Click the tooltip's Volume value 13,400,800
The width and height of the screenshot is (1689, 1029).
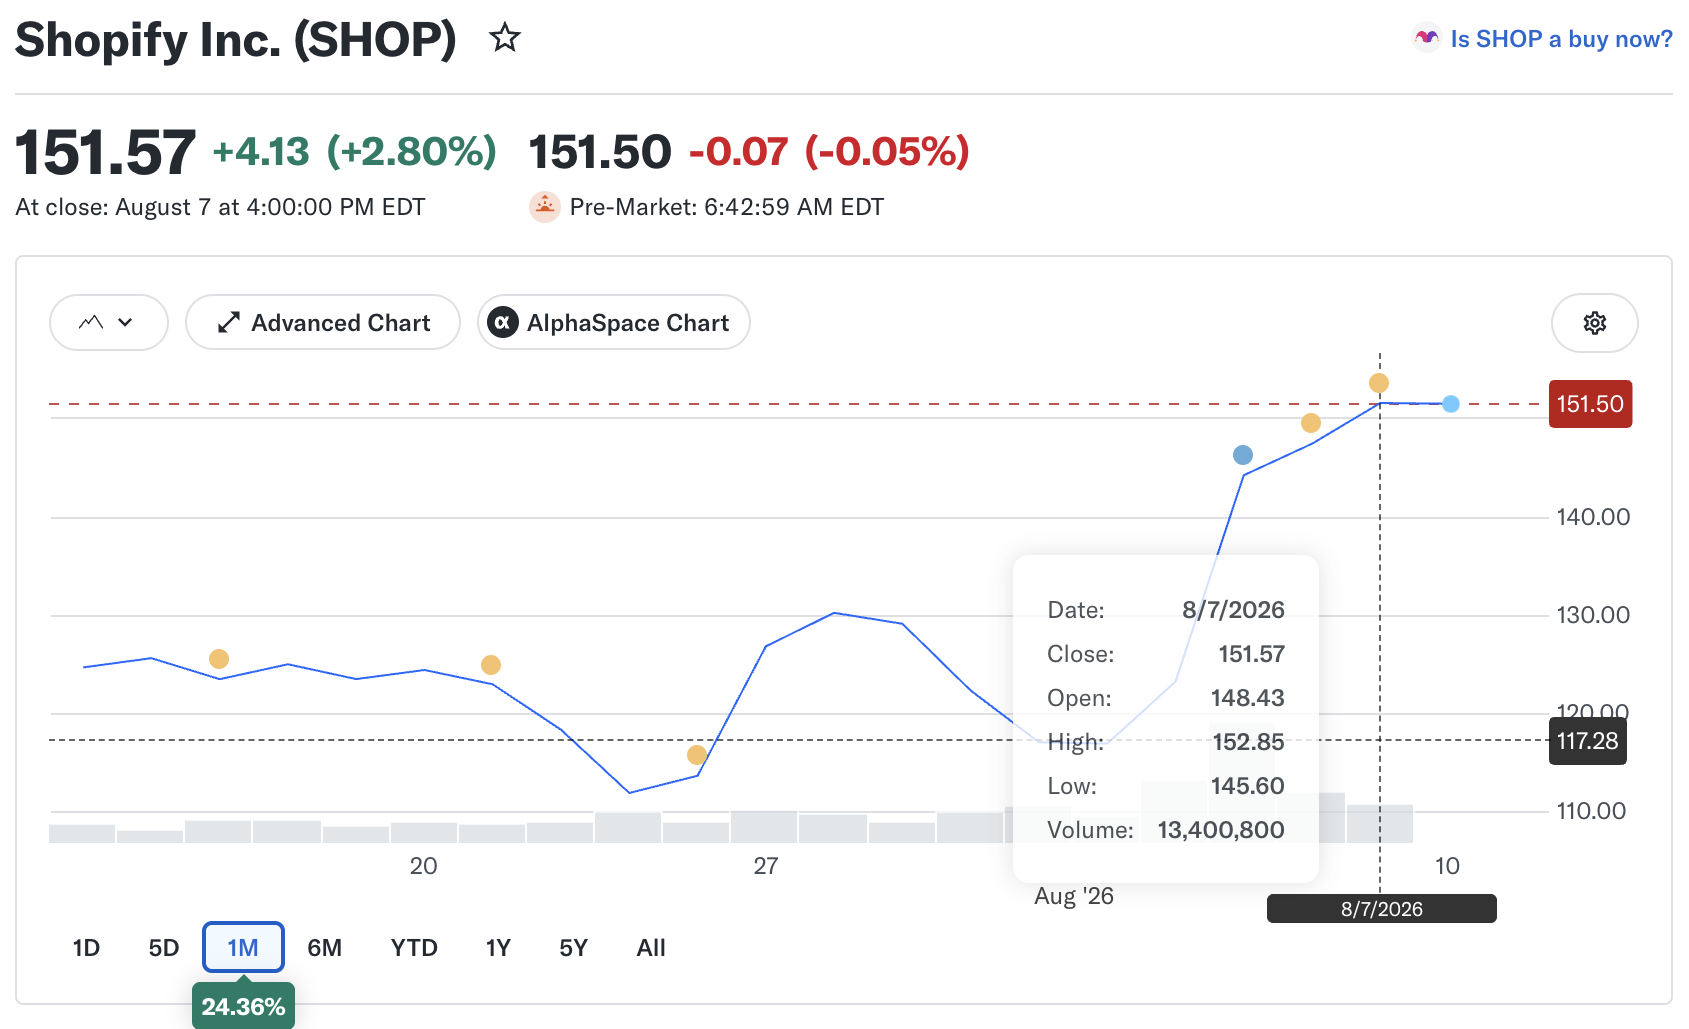(1221, 830)
